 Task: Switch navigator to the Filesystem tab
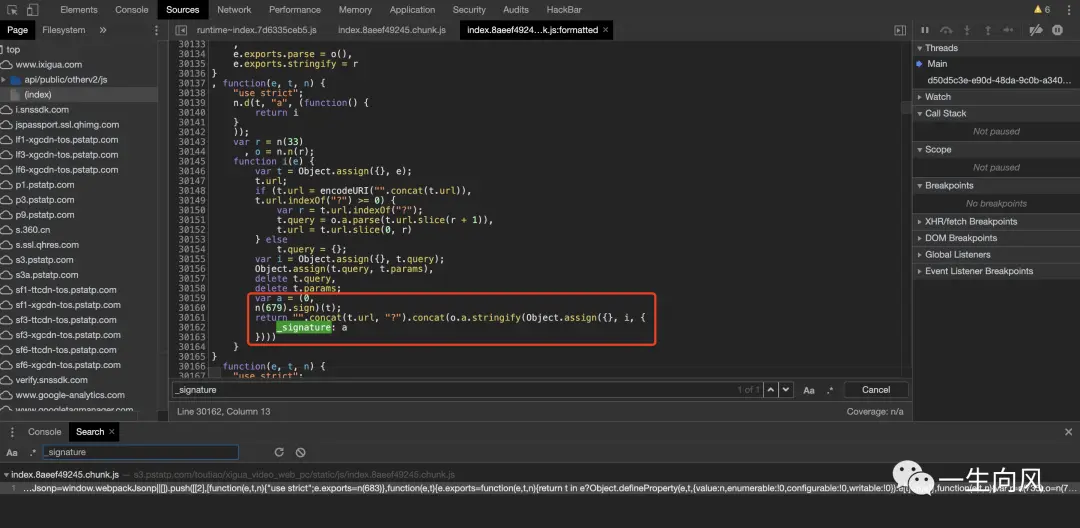(x=64, y=30)
